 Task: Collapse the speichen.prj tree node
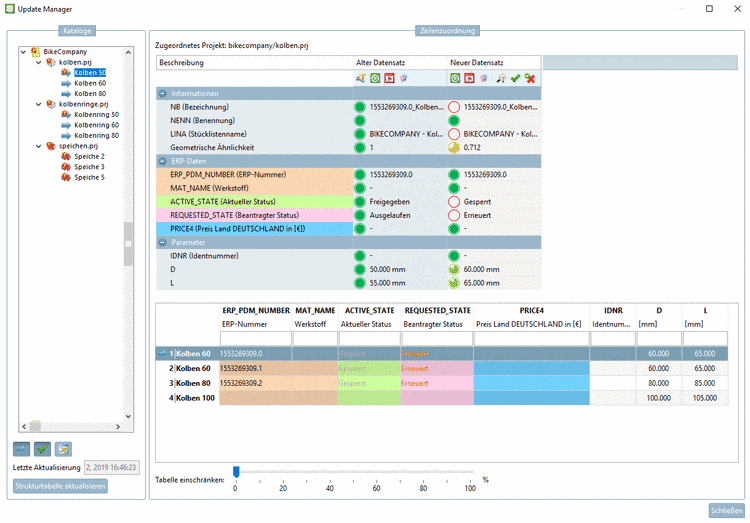(38, 146)
